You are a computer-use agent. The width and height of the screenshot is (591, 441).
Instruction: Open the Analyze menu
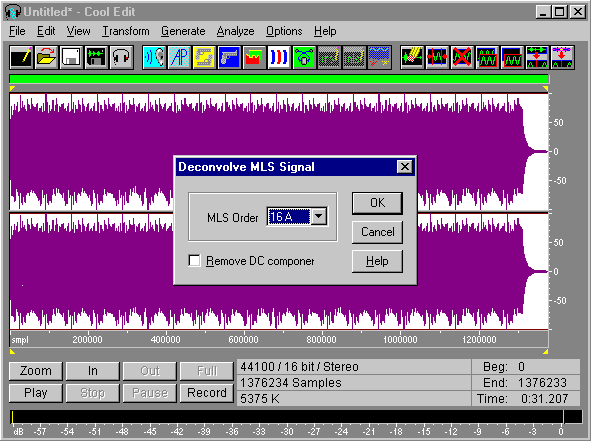tap(235, 31)
